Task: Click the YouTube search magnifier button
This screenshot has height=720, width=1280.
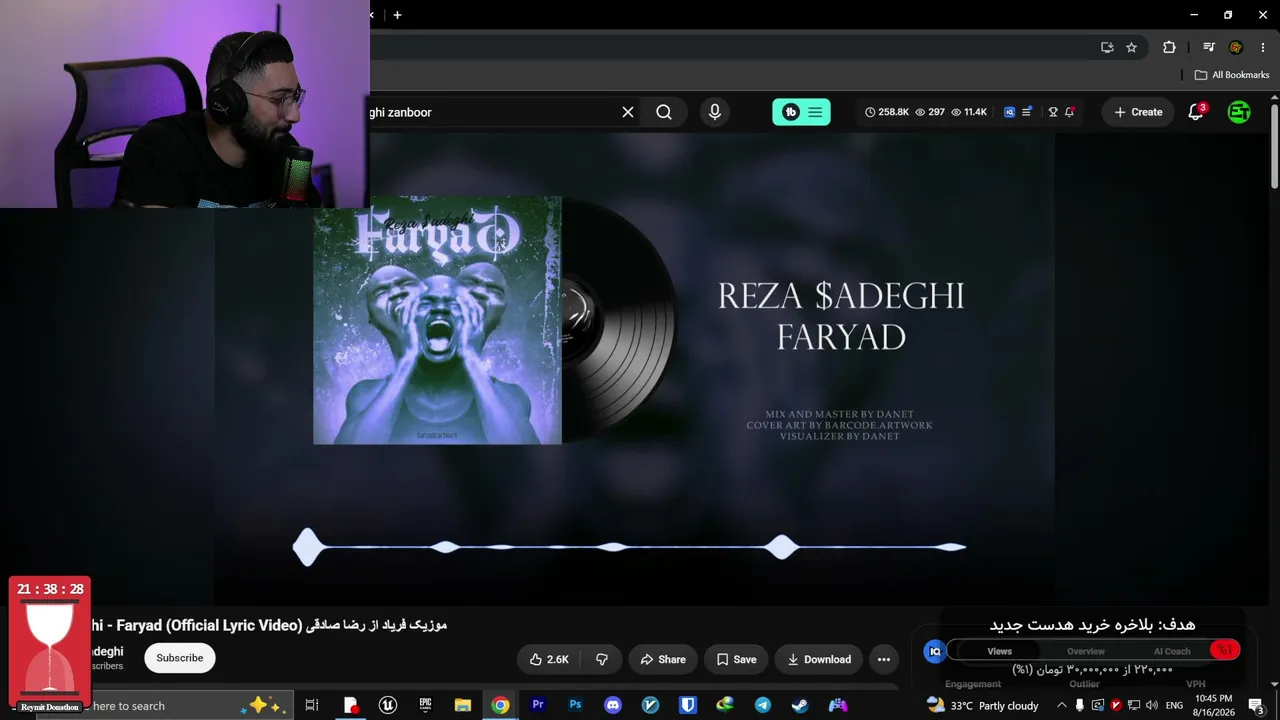Action: tap(664, 112)
